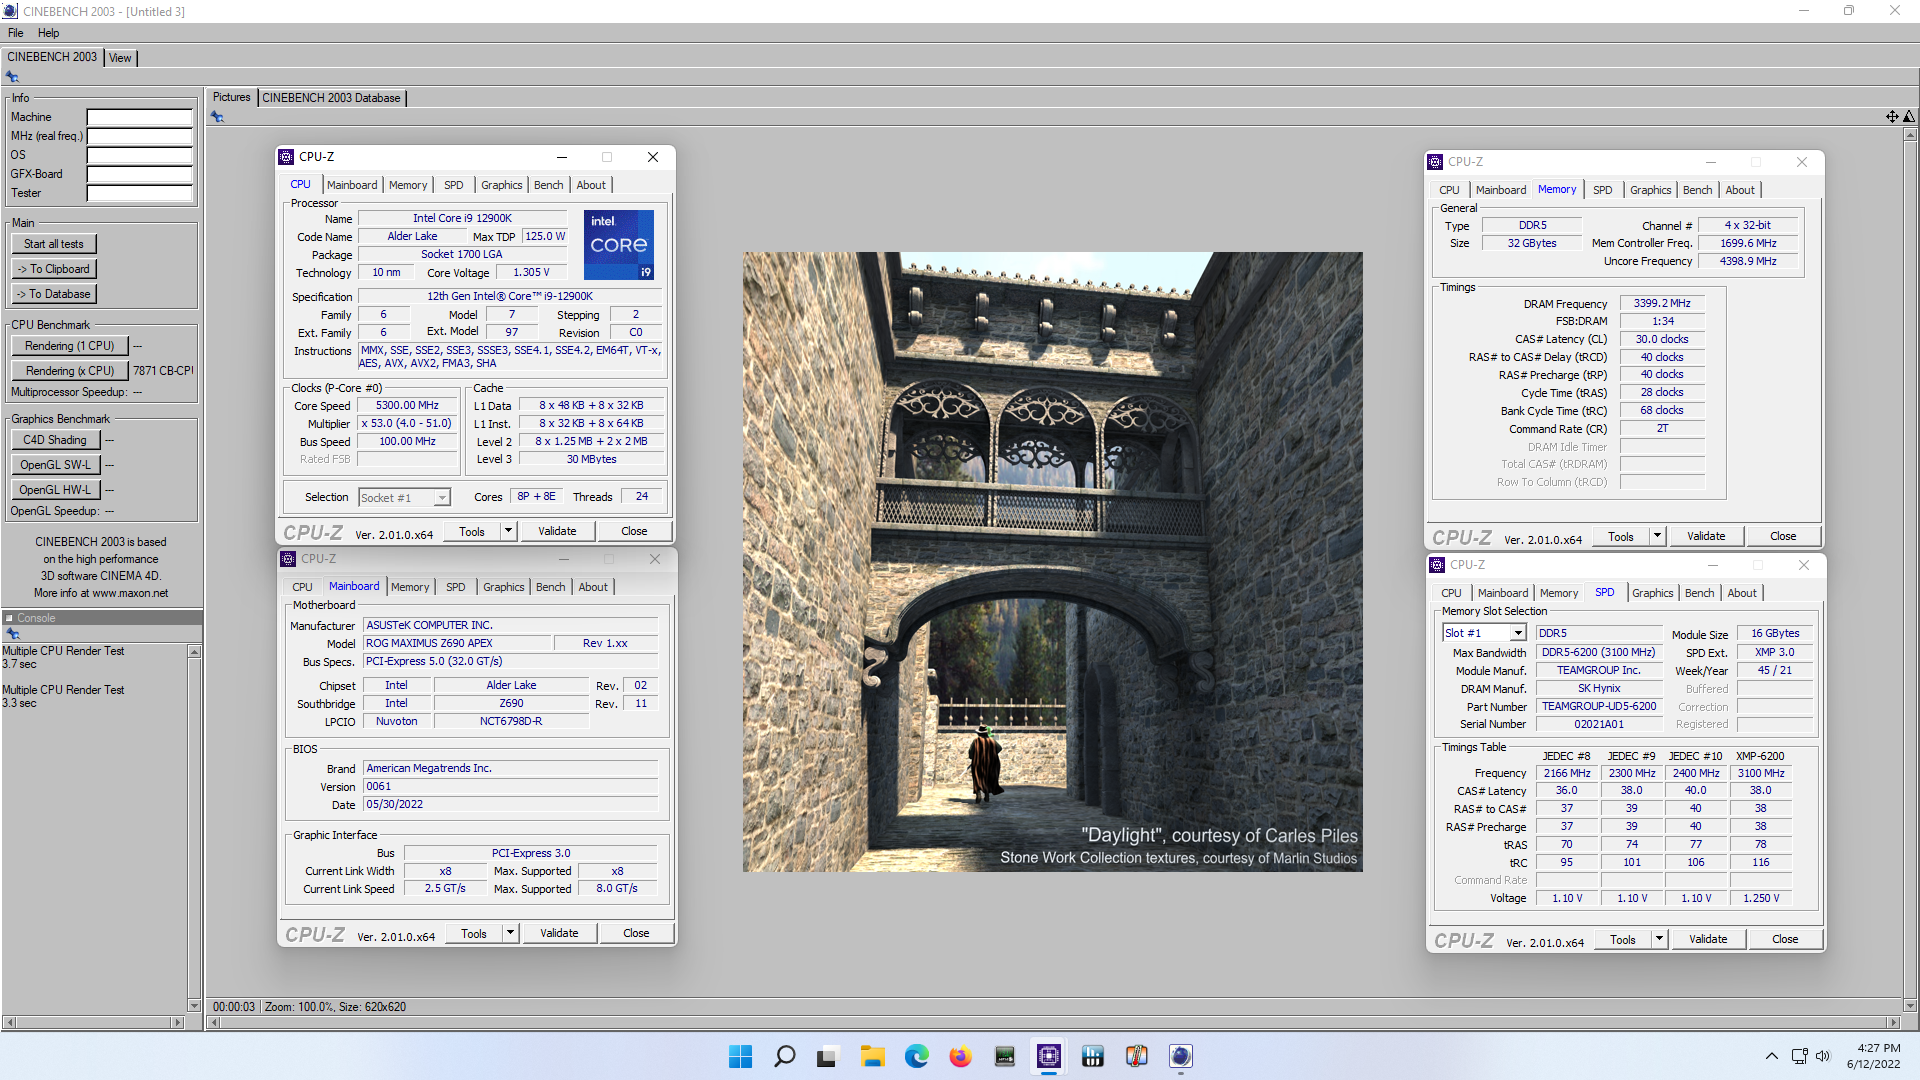Select SPD tab in Mainboard CPU-Z window

click(x=455, y=587)
